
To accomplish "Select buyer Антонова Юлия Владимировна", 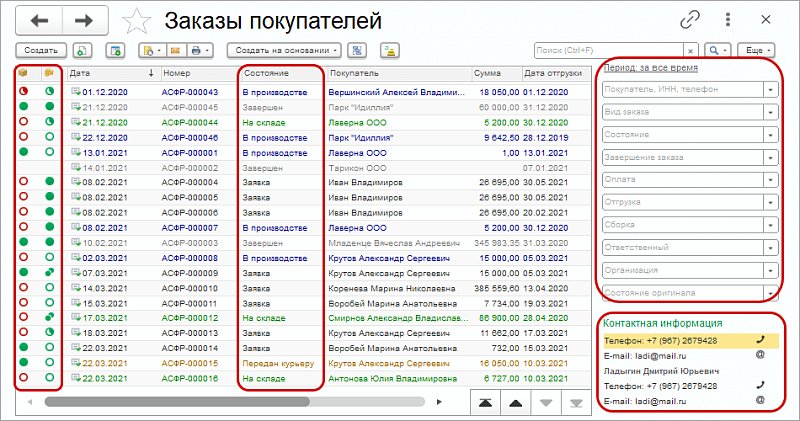I will 392,379.
